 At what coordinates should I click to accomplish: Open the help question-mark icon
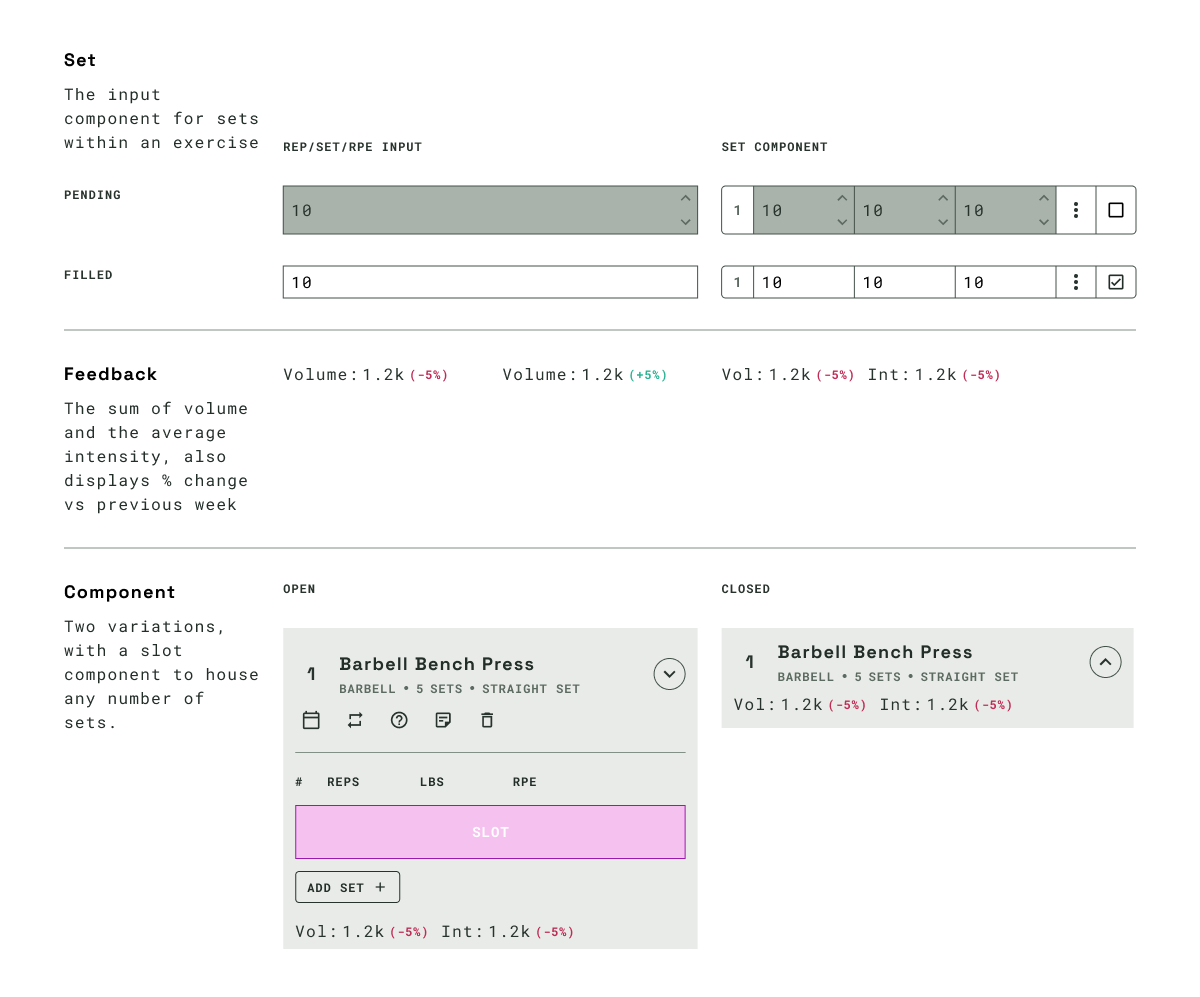pos(399,720)
